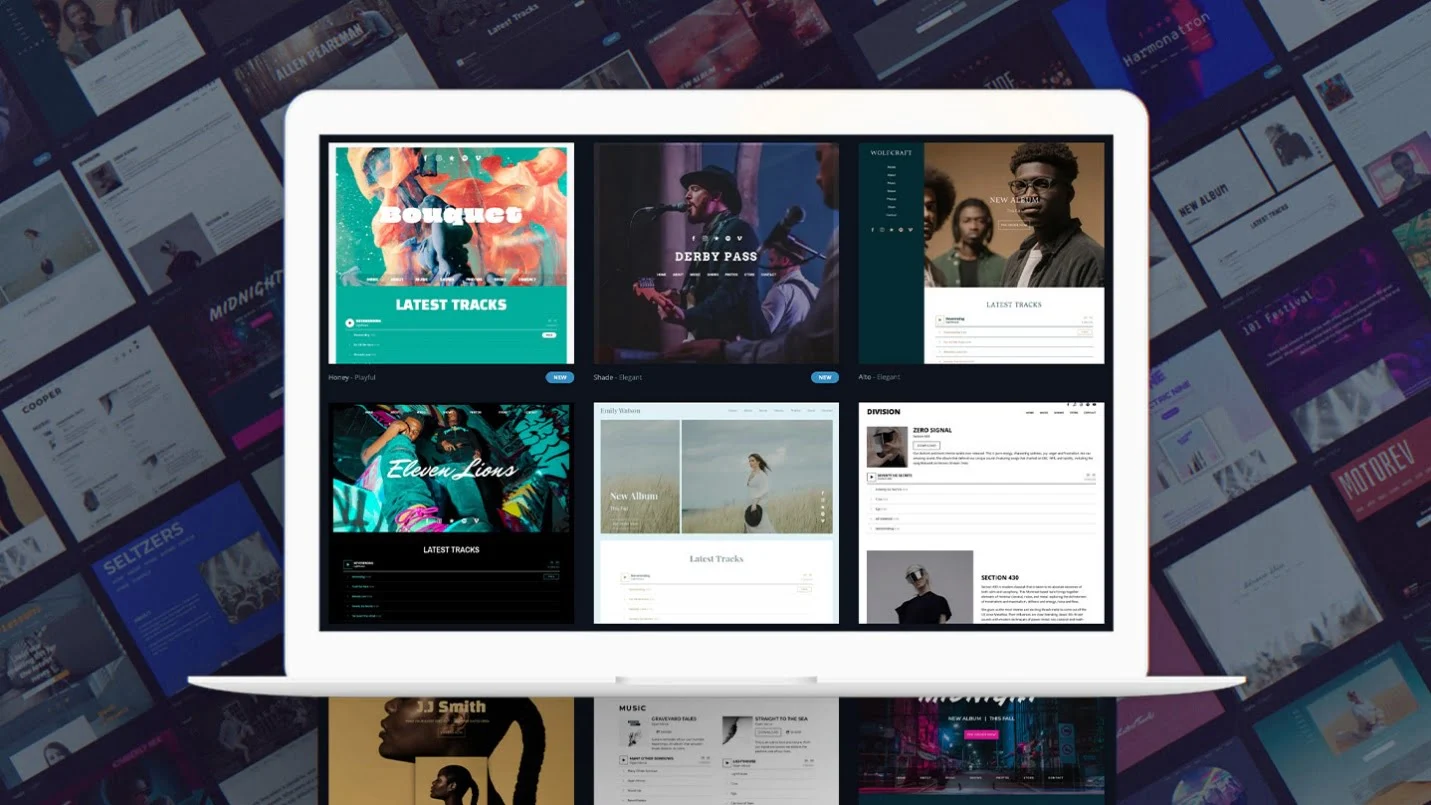Viewport: 1431px width, 805px height.
Task: Select the MUSIC track-list template below the laptop
Action: [x=716, y=751]
